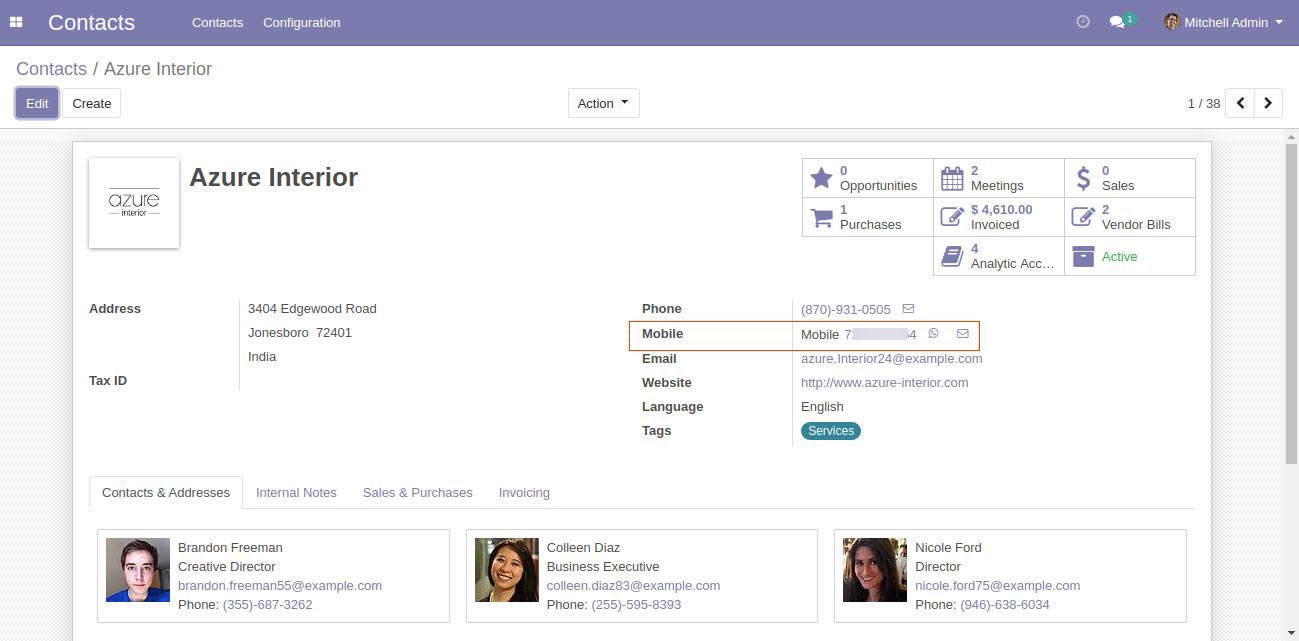
Task: Open the activities clock icon
Action: pyautogui.click(x=1083, y=22)
